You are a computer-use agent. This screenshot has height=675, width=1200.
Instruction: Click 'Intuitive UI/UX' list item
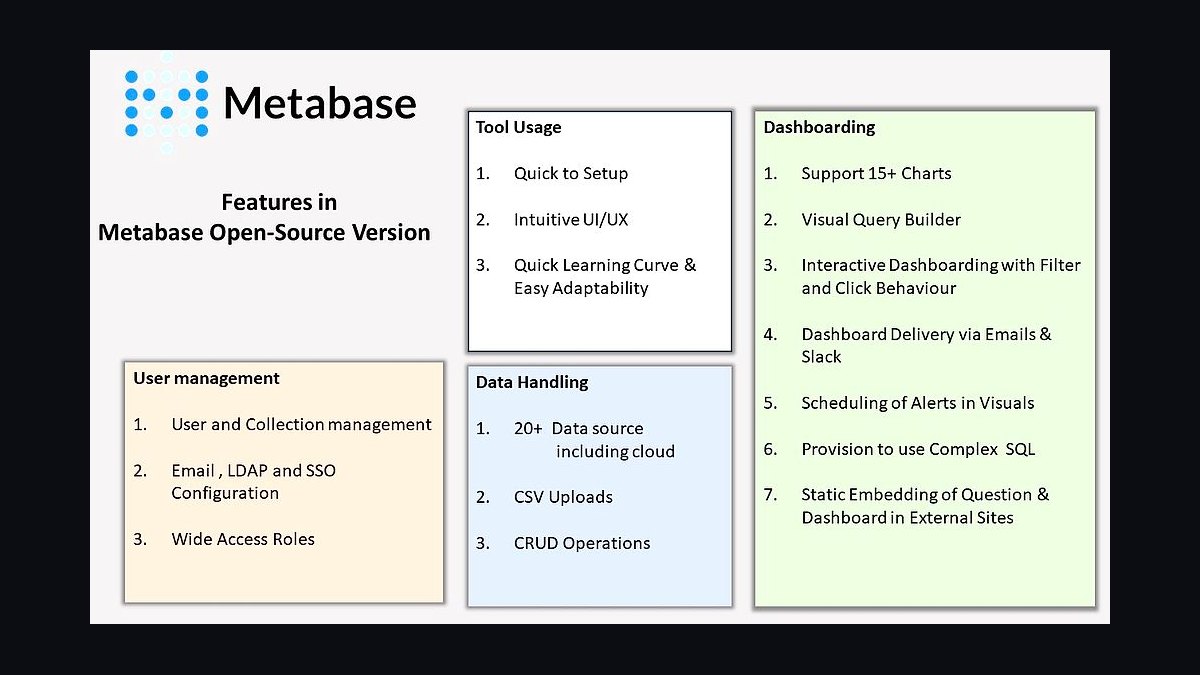tap(571, 219)
